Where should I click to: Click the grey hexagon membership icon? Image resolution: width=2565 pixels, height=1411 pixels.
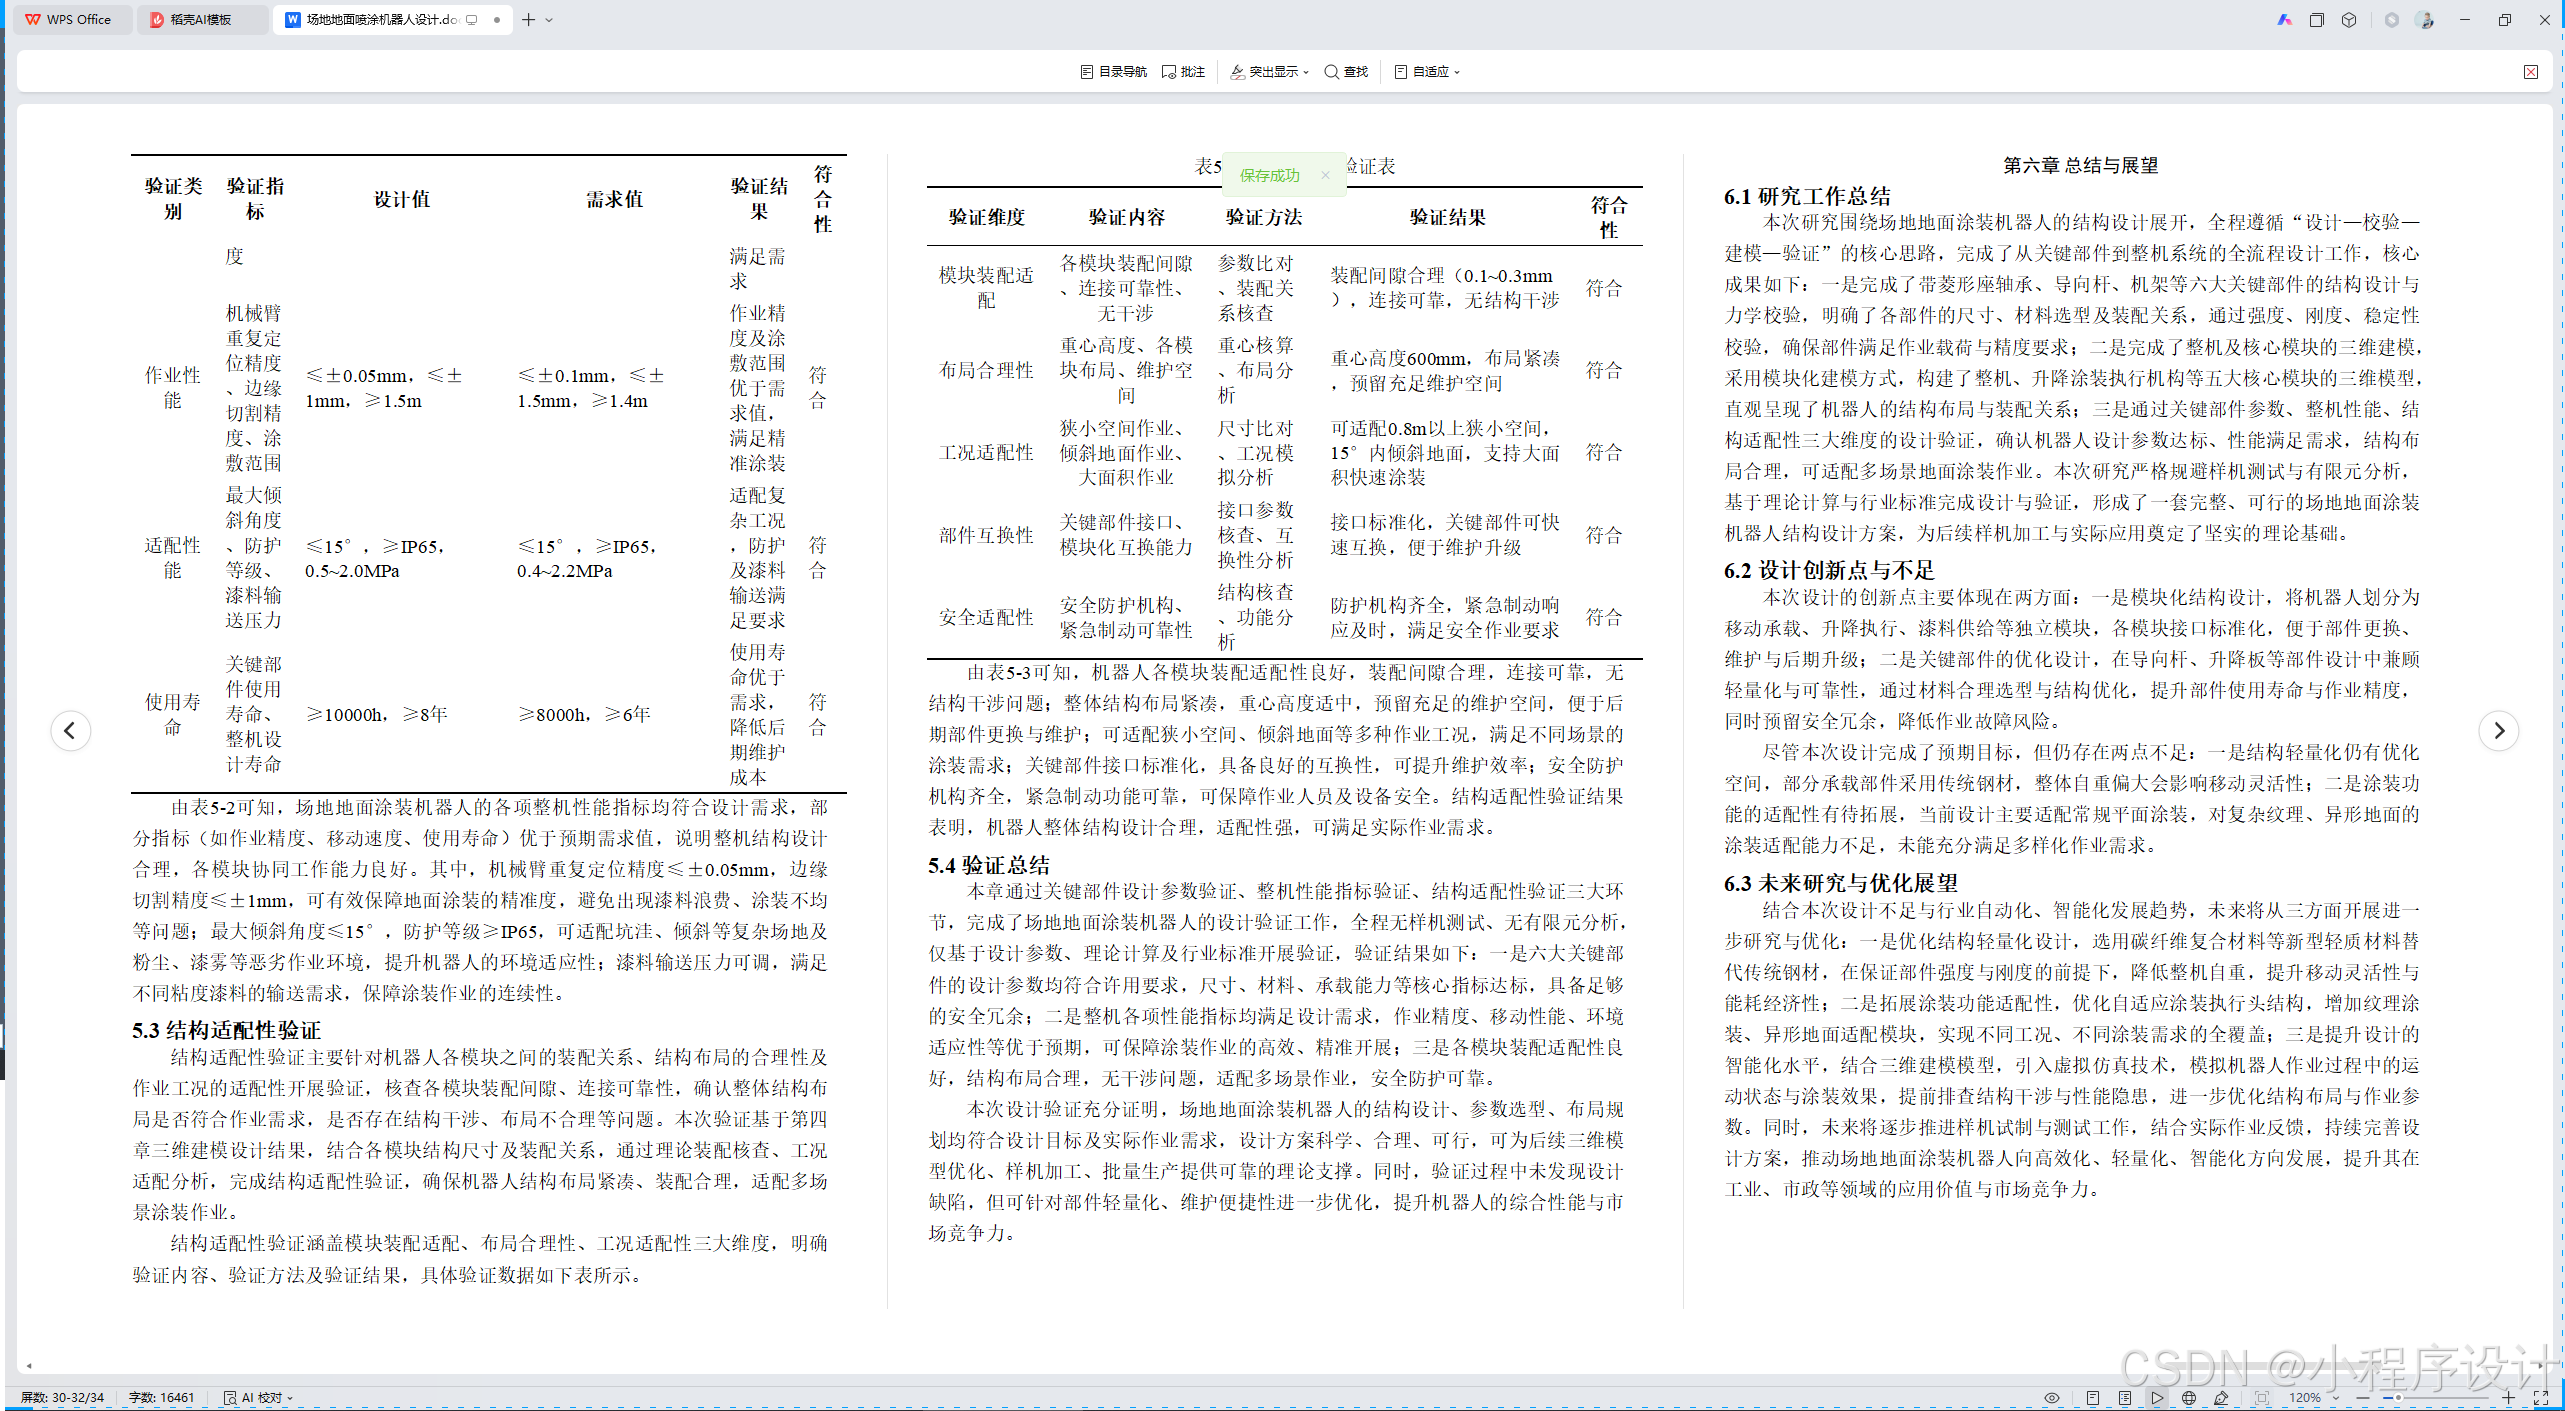tap(2391, 20)
